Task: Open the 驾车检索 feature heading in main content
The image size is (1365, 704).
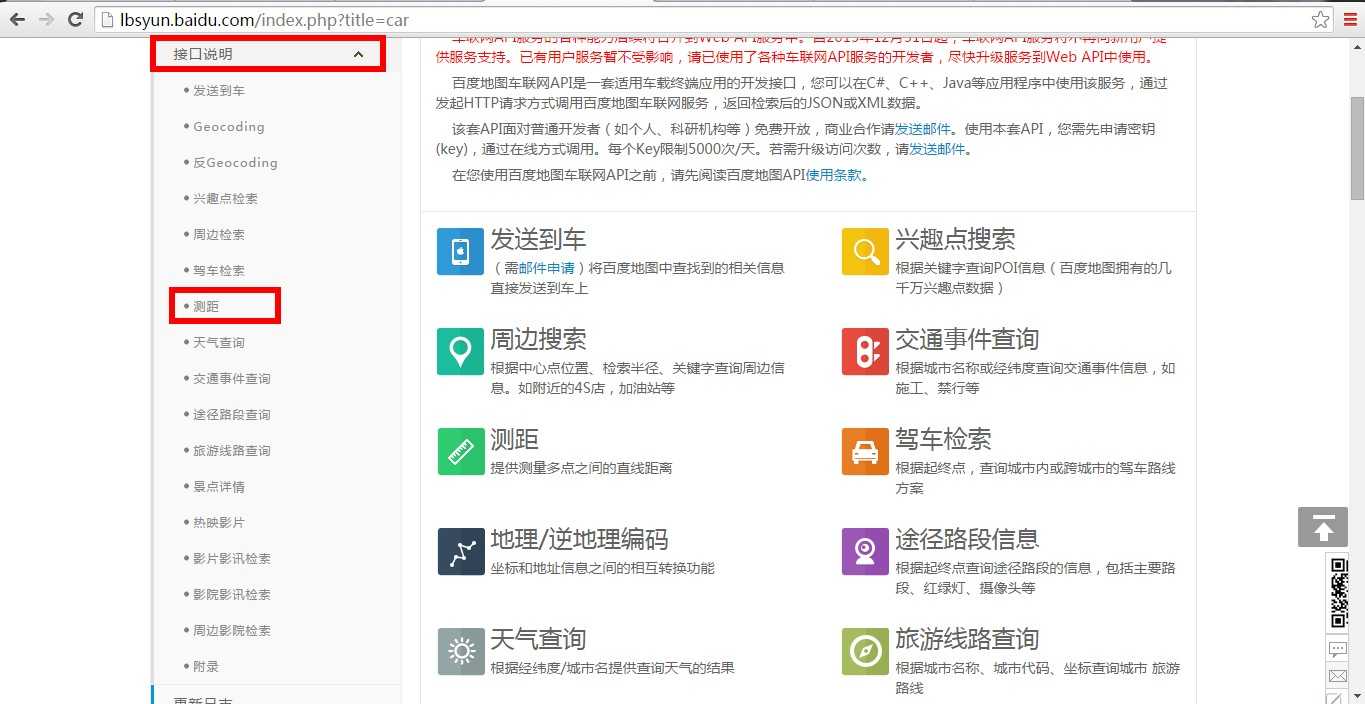Action: tap(943, 440)
